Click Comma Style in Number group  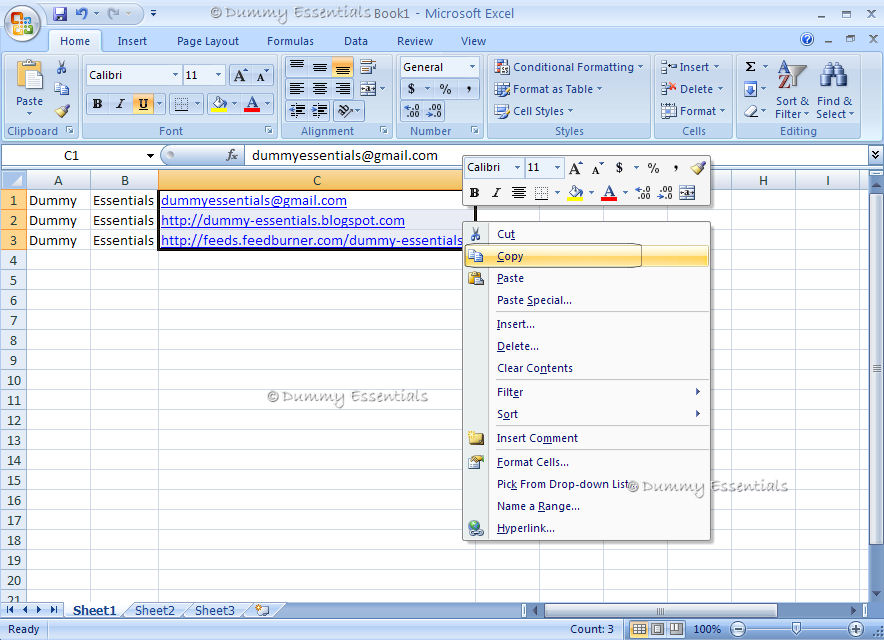(468, 89)
